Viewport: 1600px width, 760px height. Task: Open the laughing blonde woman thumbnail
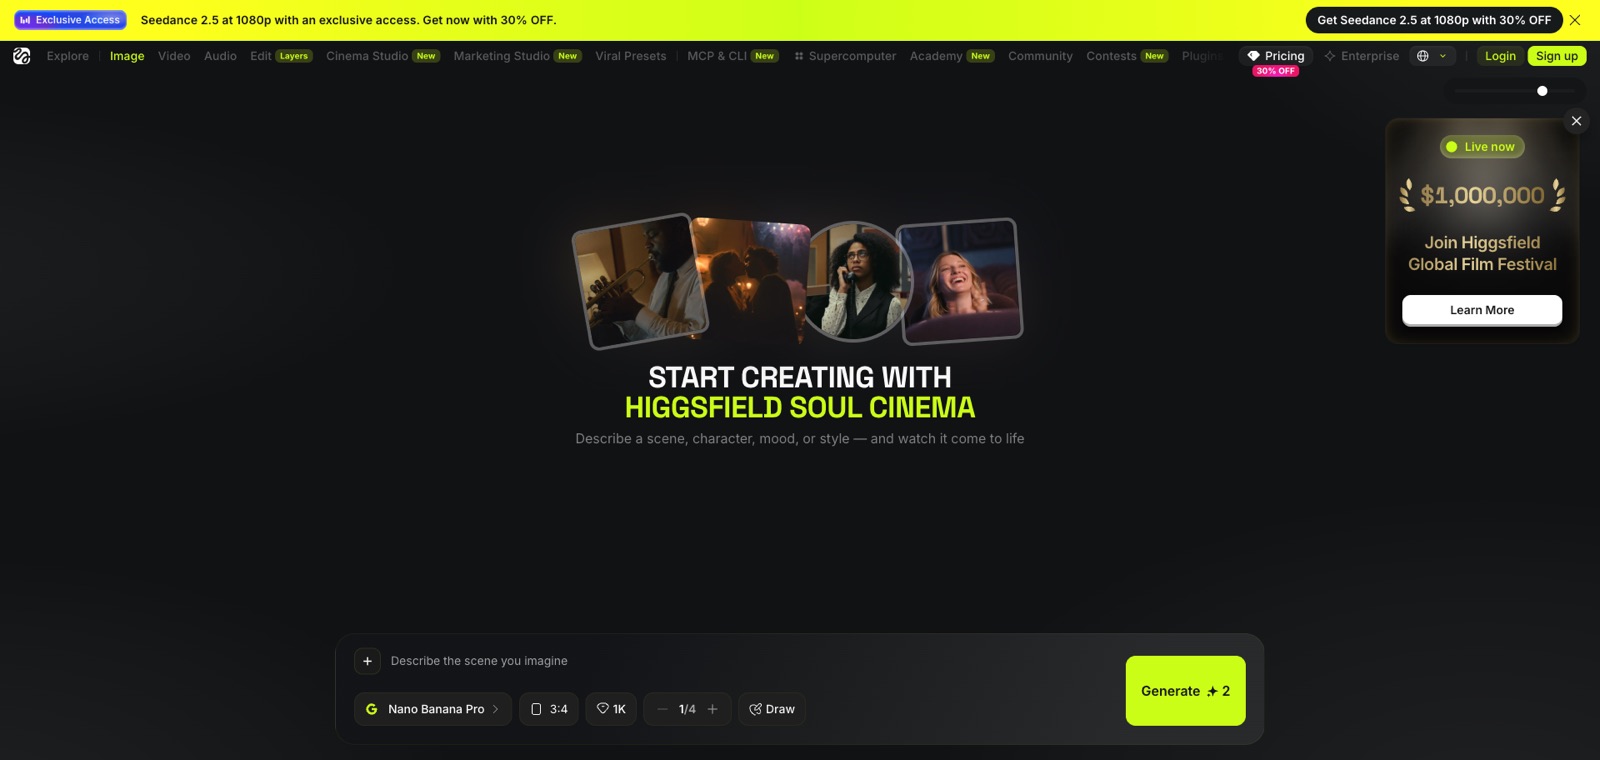pyautogui.click(x=959, y=281)
